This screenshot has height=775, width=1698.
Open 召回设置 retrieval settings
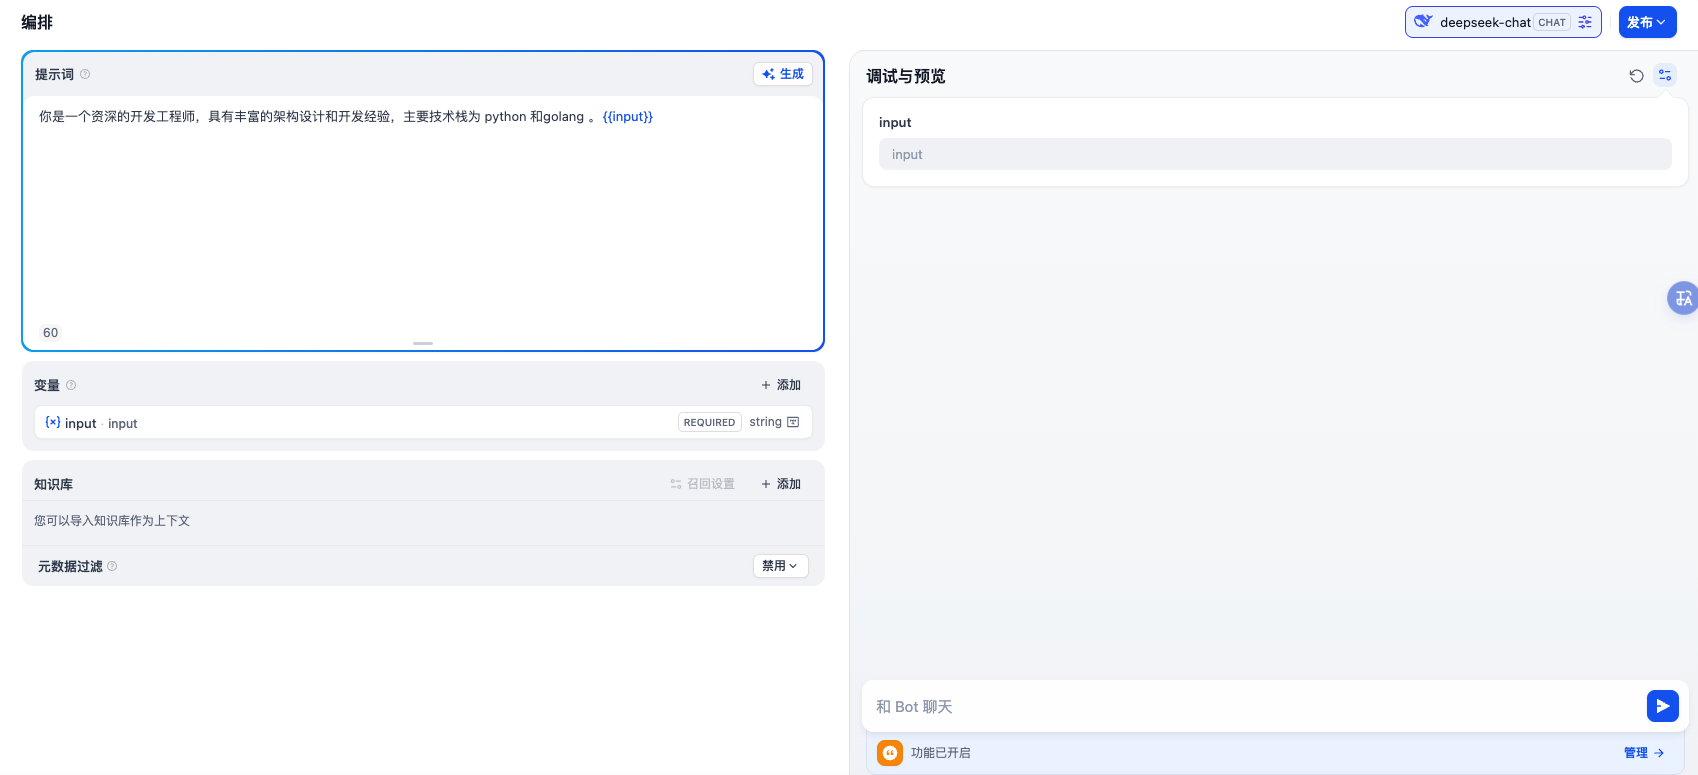click(x=702, y=484)
